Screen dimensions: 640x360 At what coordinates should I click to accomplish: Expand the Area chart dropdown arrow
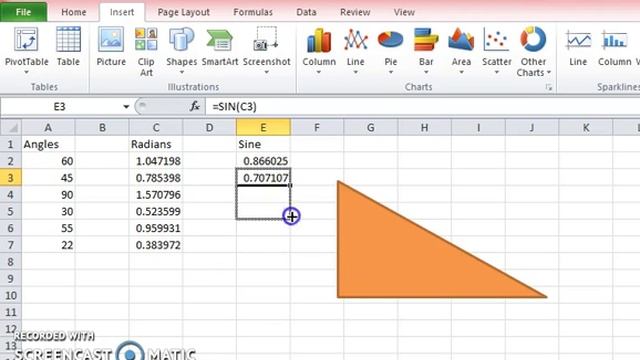461,73
